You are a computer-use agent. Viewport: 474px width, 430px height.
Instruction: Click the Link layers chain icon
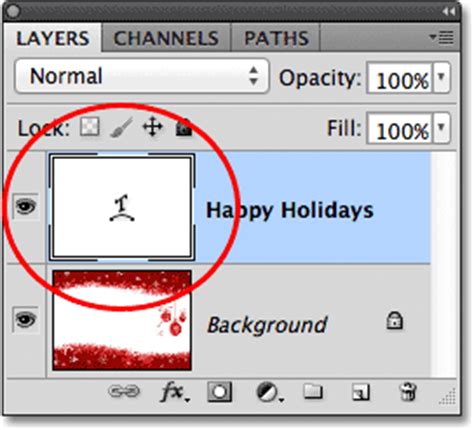click(x=124, y=391)
